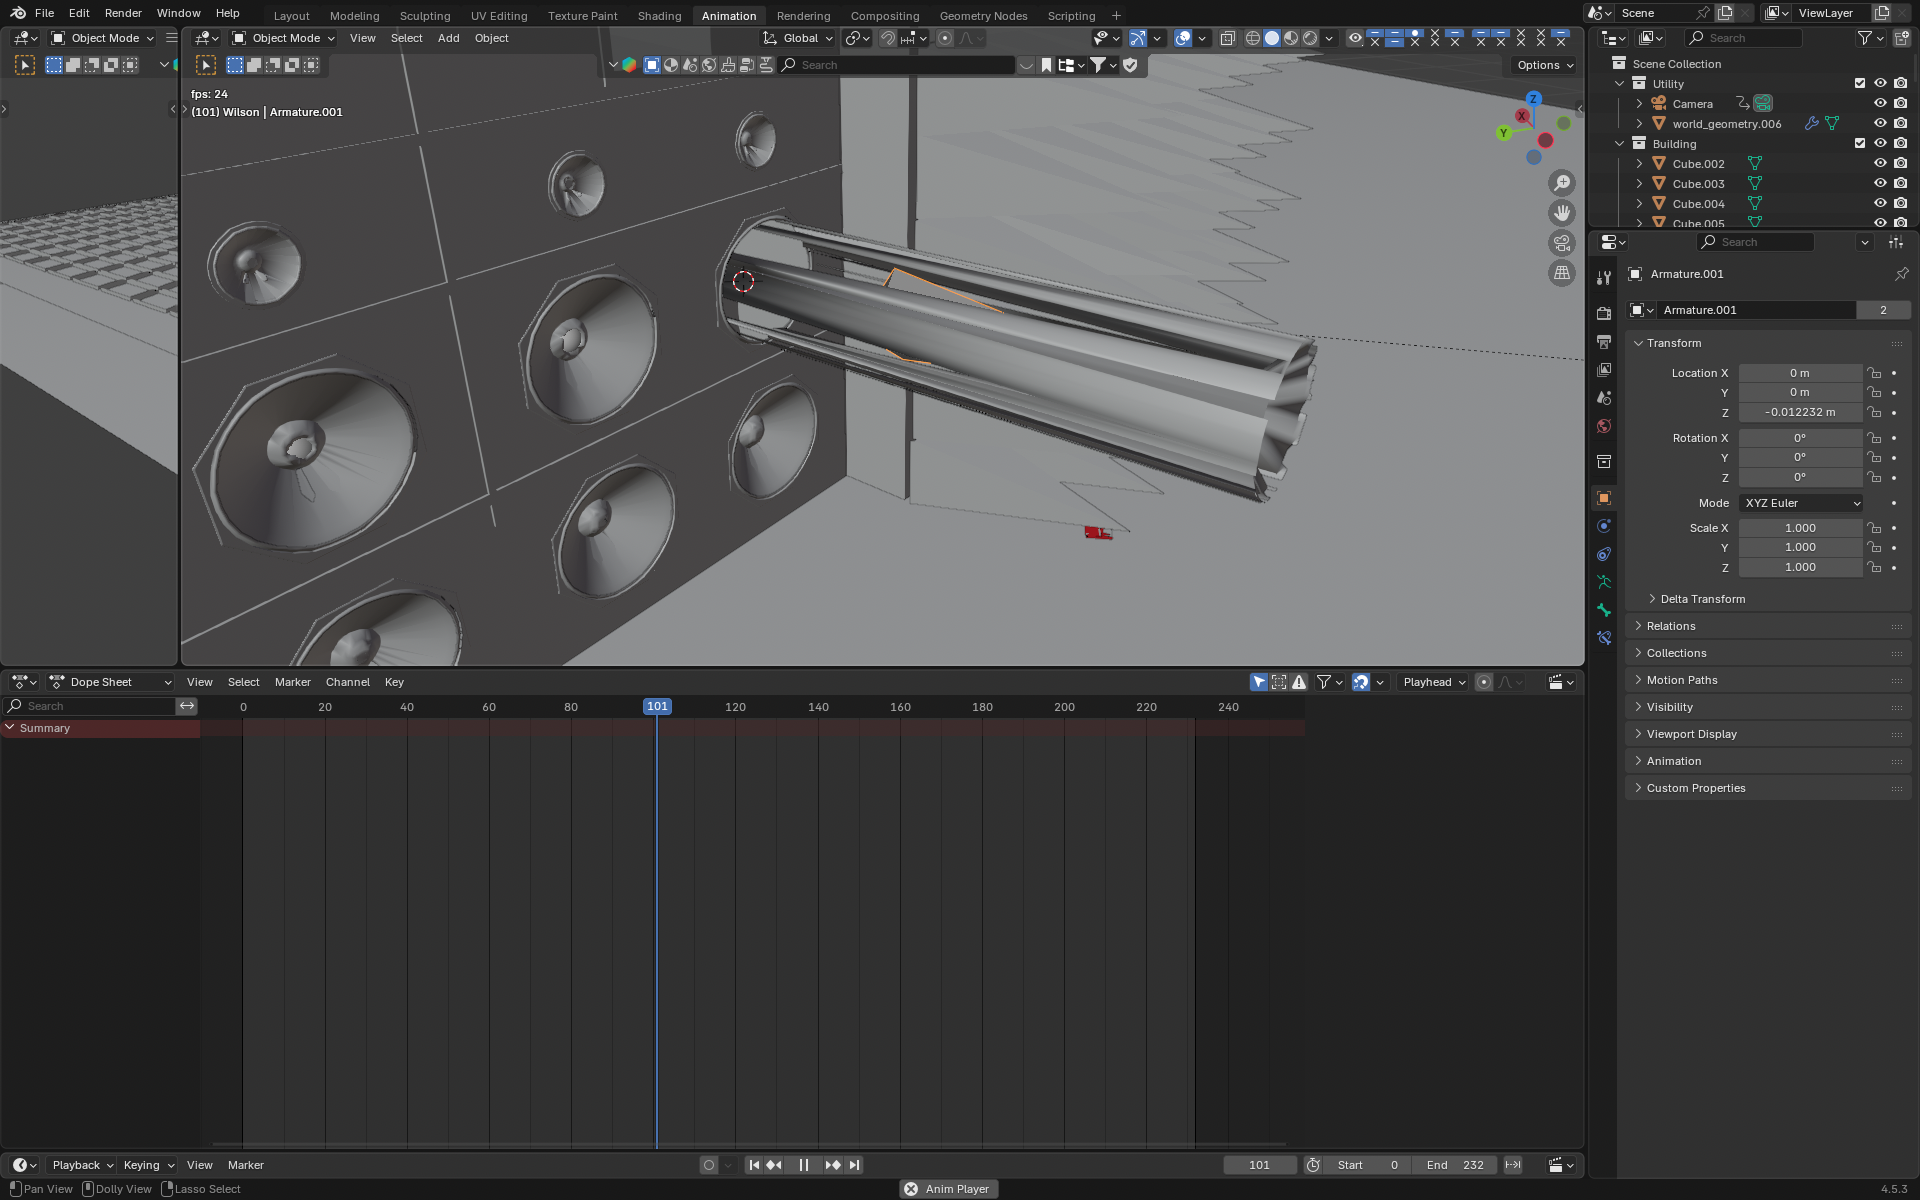Click the pan hand icon in viewport
This screenshot has height=1200, width=1920.
1561,213
